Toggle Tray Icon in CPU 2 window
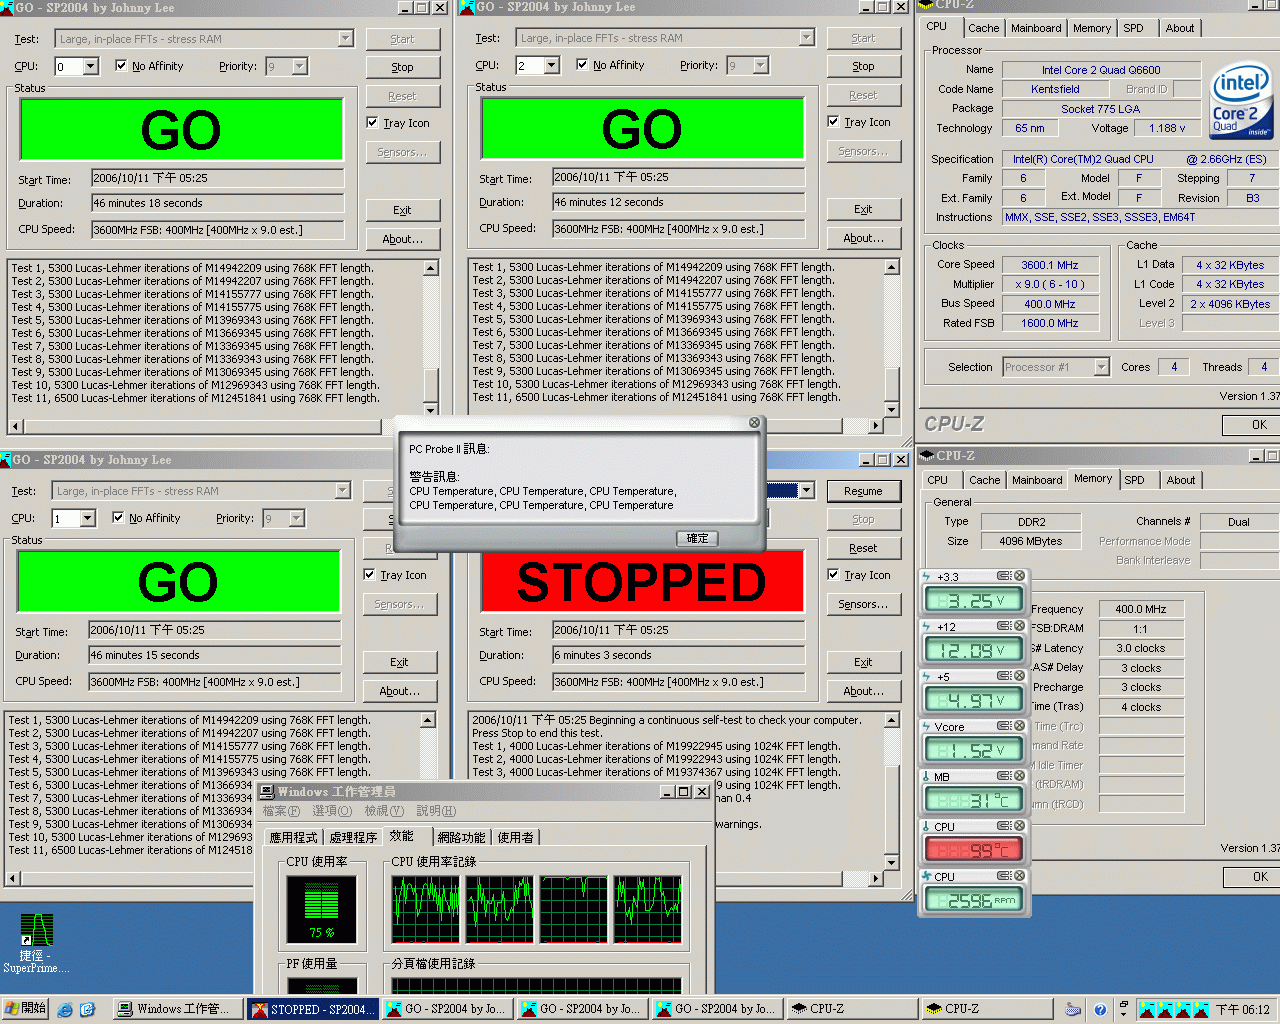This screenshot has height=1024, width=1280. point(833,122)
